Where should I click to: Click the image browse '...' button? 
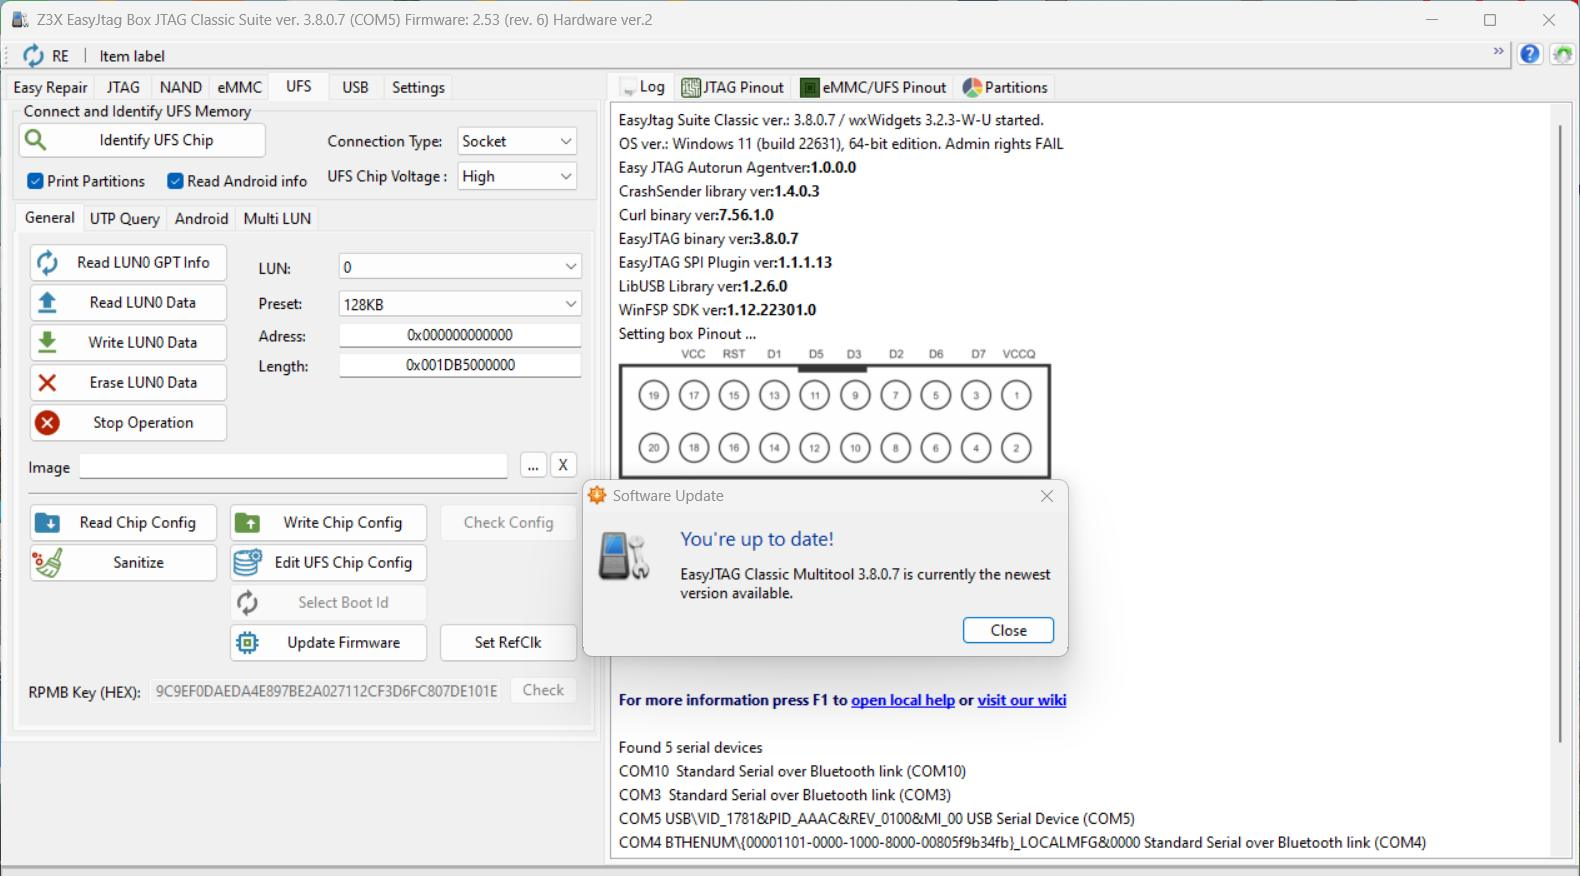pos(533,465)
